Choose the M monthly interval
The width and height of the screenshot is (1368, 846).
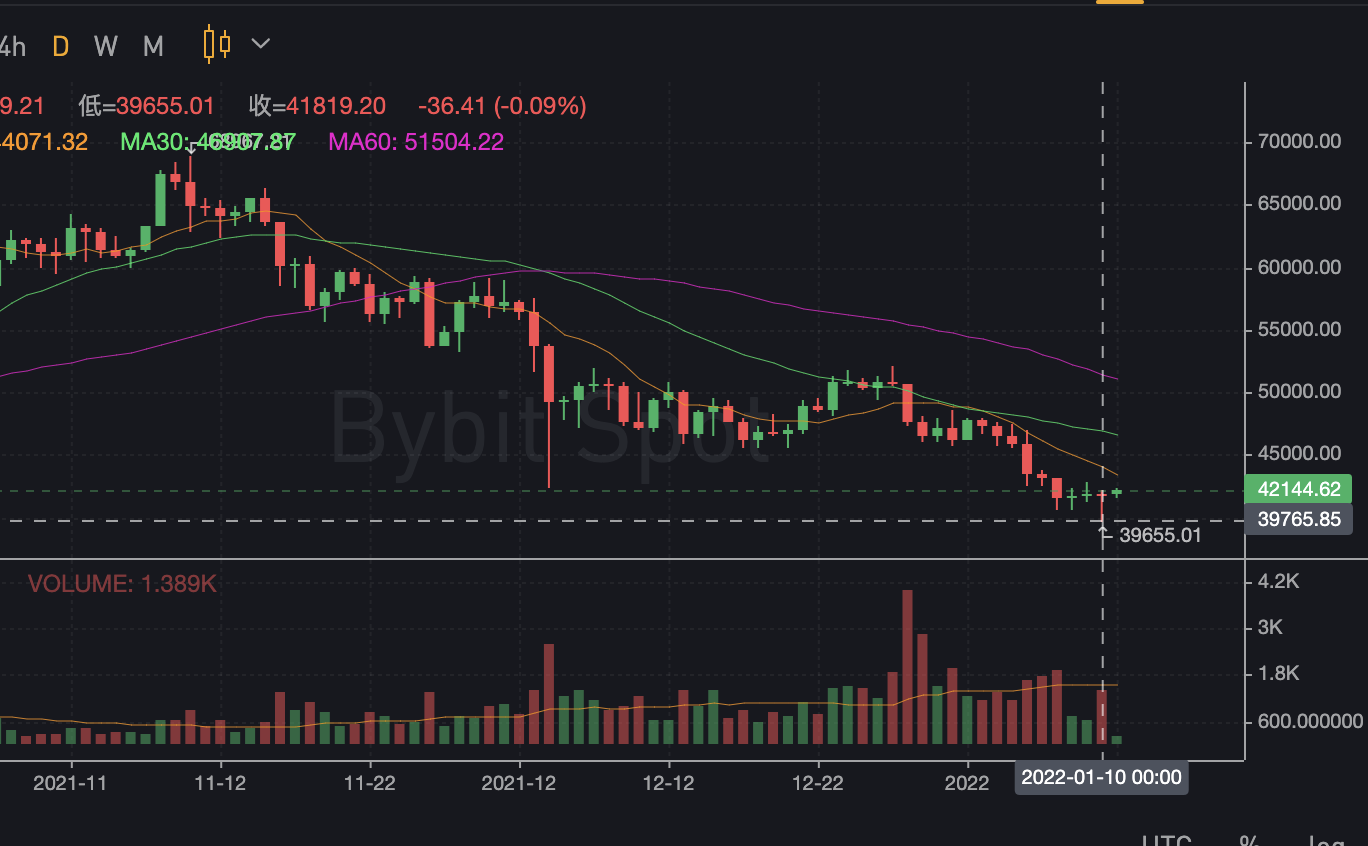pyautogui.click(x=153, y=46)
